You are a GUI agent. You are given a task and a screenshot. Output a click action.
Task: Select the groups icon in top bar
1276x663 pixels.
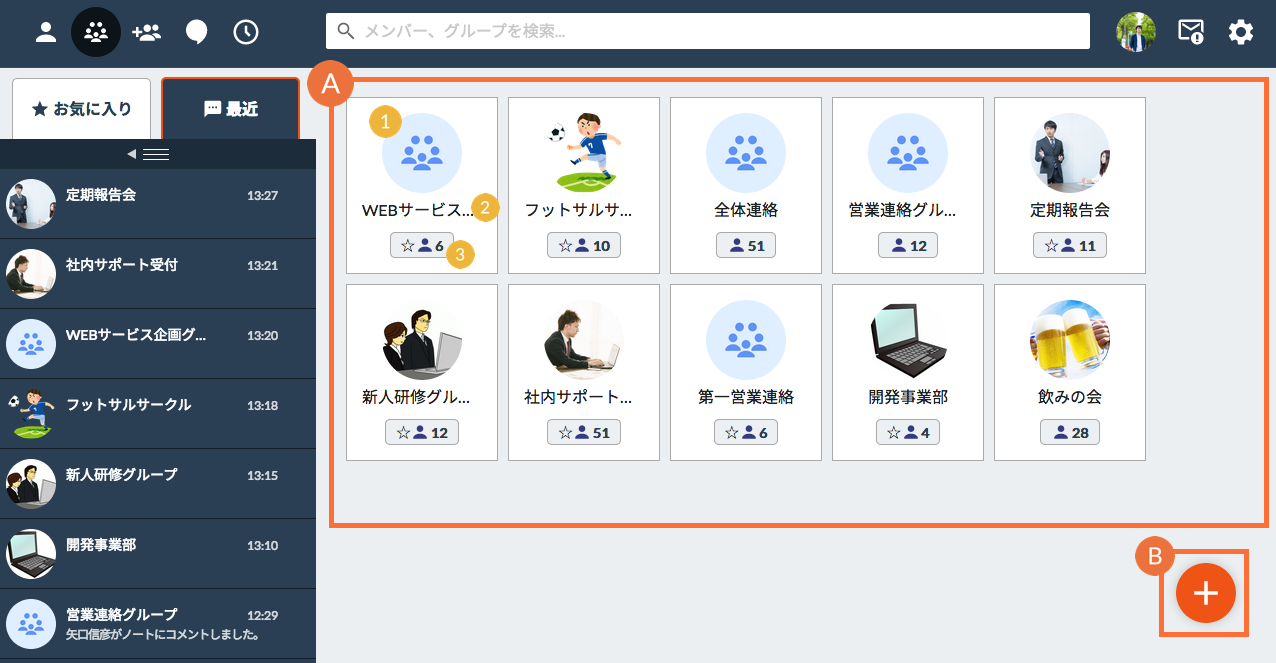(96, 32)
